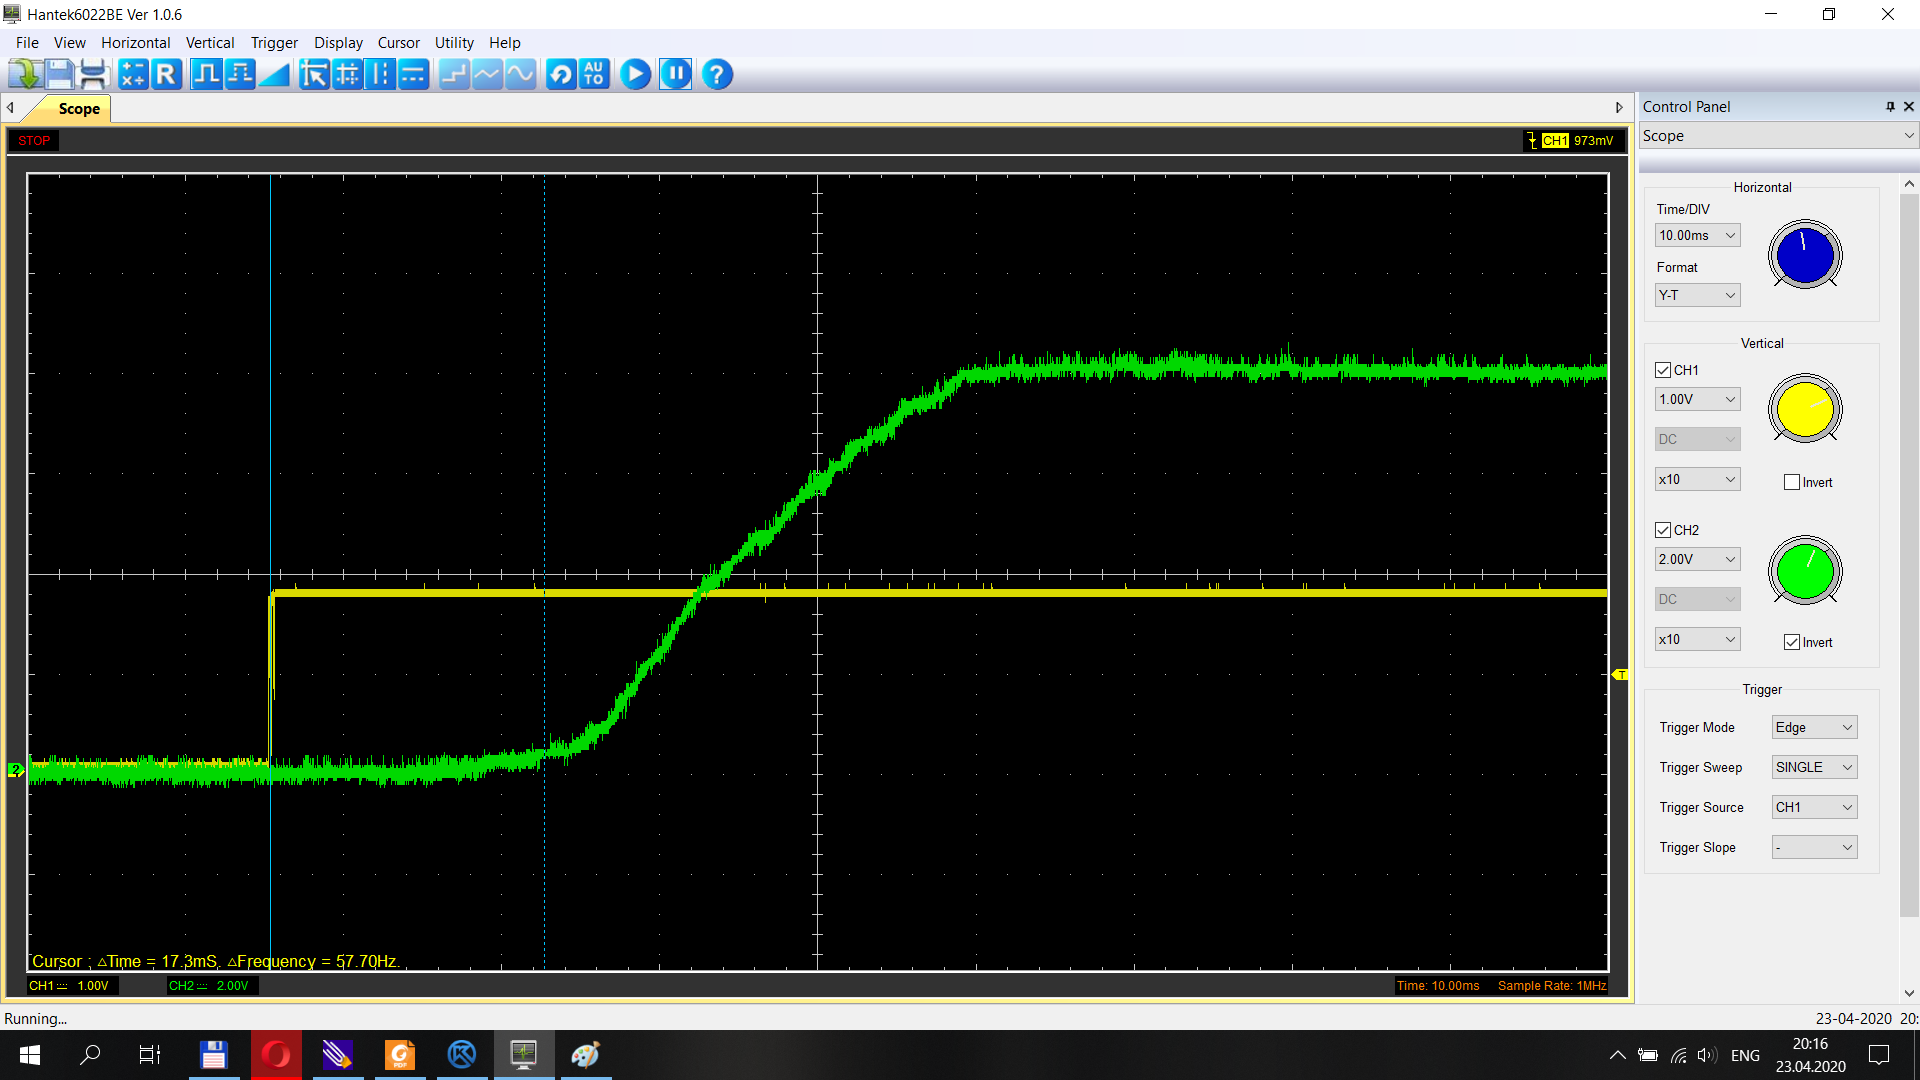Turn the yellow CH1 vertical knob
1920x1080 pixels.
[x=1804, y=409]
